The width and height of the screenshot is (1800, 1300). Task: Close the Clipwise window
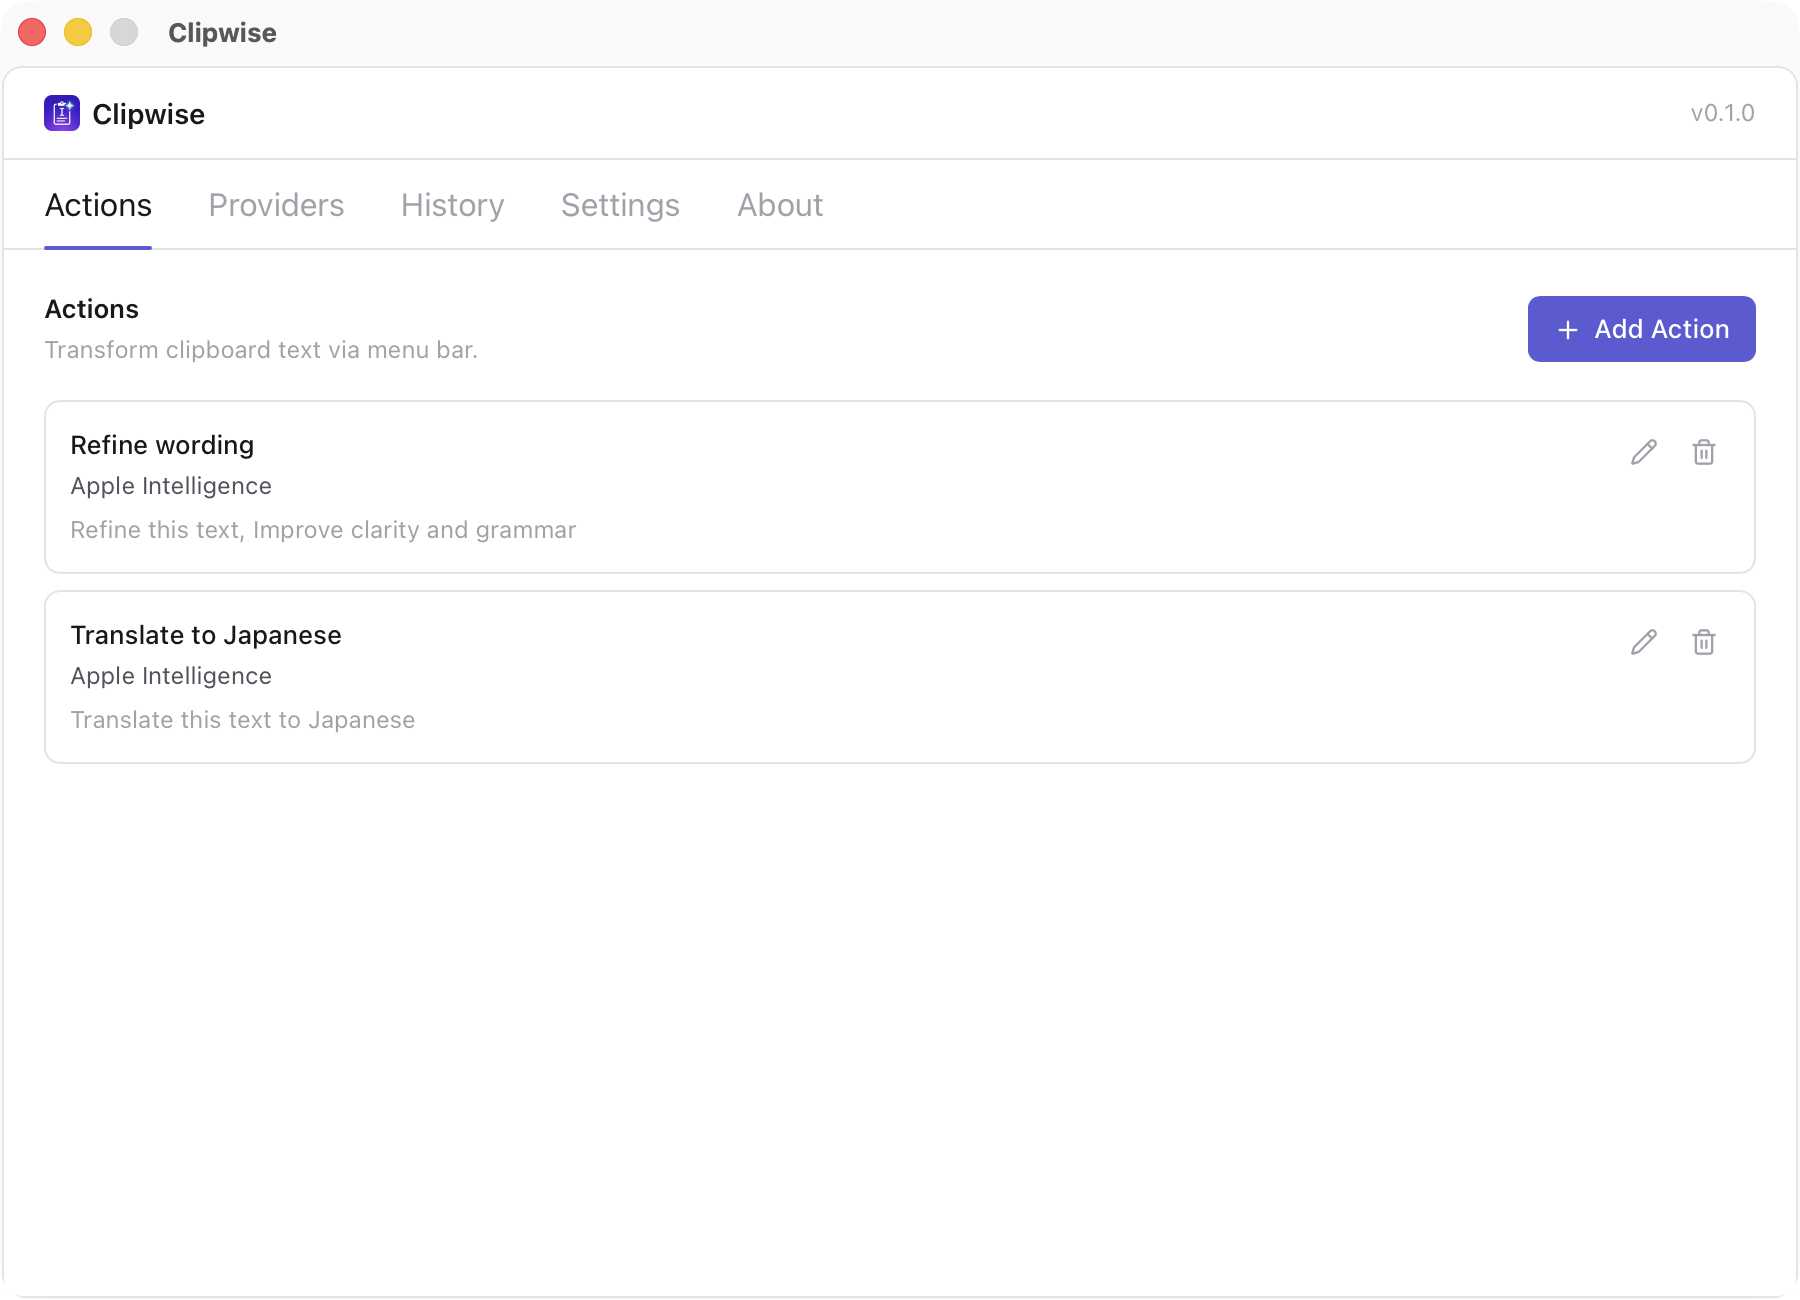(x=32, y=32)
